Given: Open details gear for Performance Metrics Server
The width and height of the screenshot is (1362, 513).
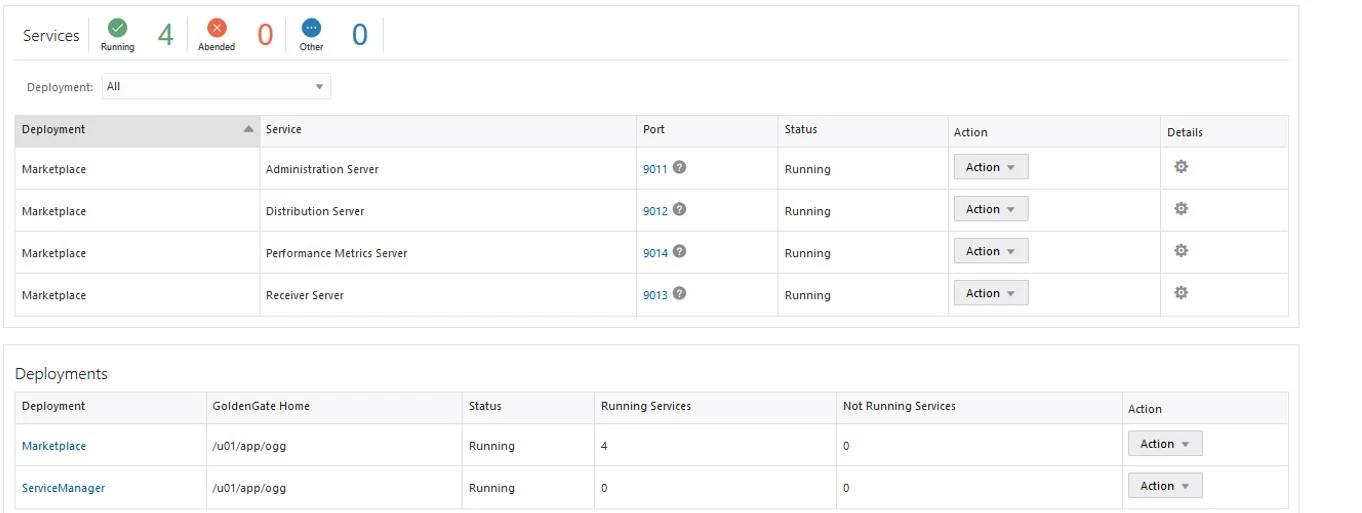Looking at the screenshot, I should point(1180,251).
